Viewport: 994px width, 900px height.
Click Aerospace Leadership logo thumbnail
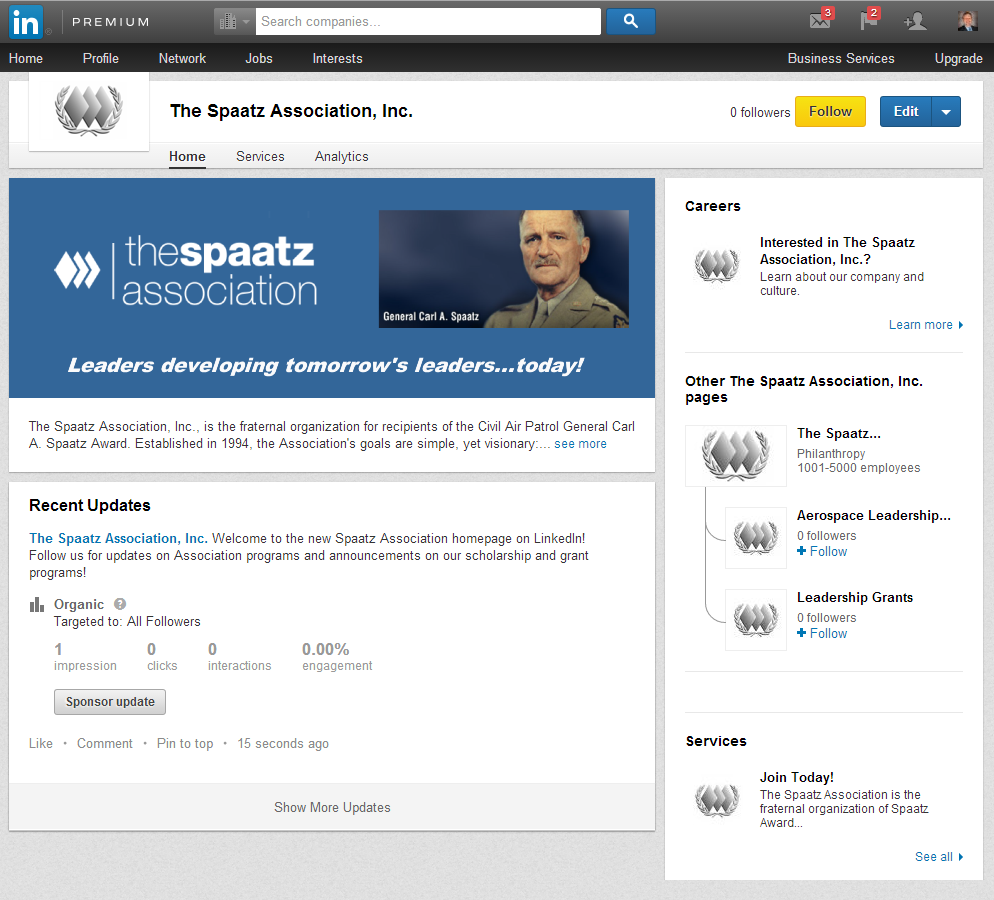[x=756, y=537]
